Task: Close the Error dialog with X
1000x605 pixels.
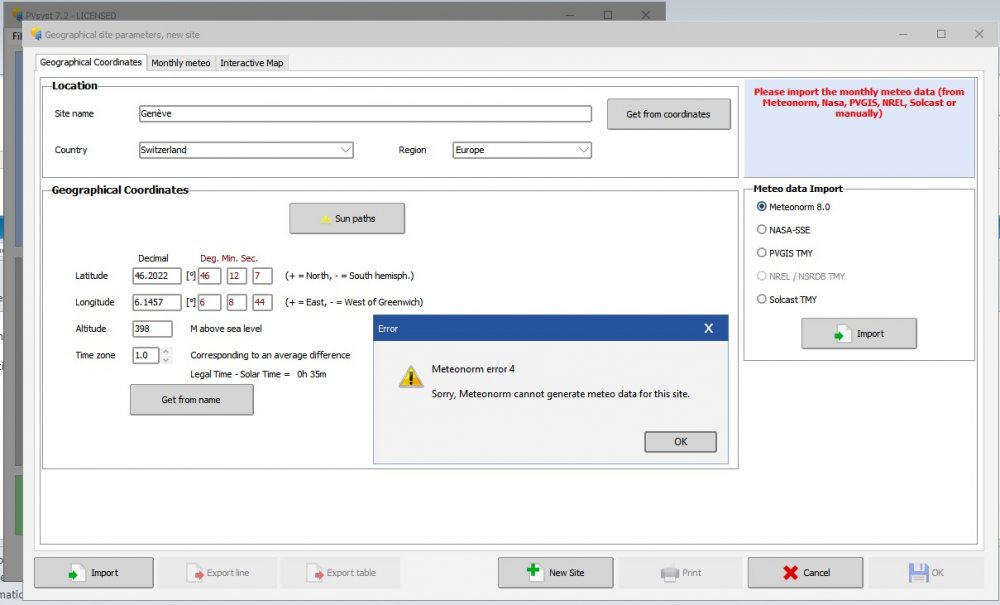Action: coord(708,328)
